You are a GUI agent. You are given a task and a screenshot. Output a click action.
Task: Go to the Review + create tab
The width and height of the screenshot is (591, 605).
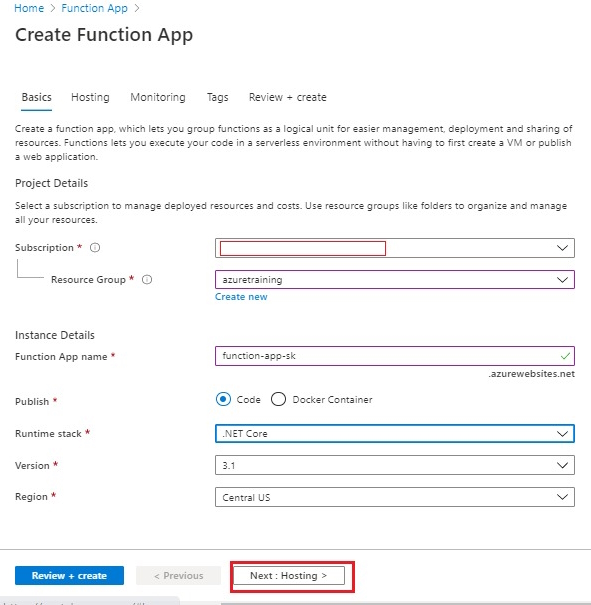pos(288,97)
